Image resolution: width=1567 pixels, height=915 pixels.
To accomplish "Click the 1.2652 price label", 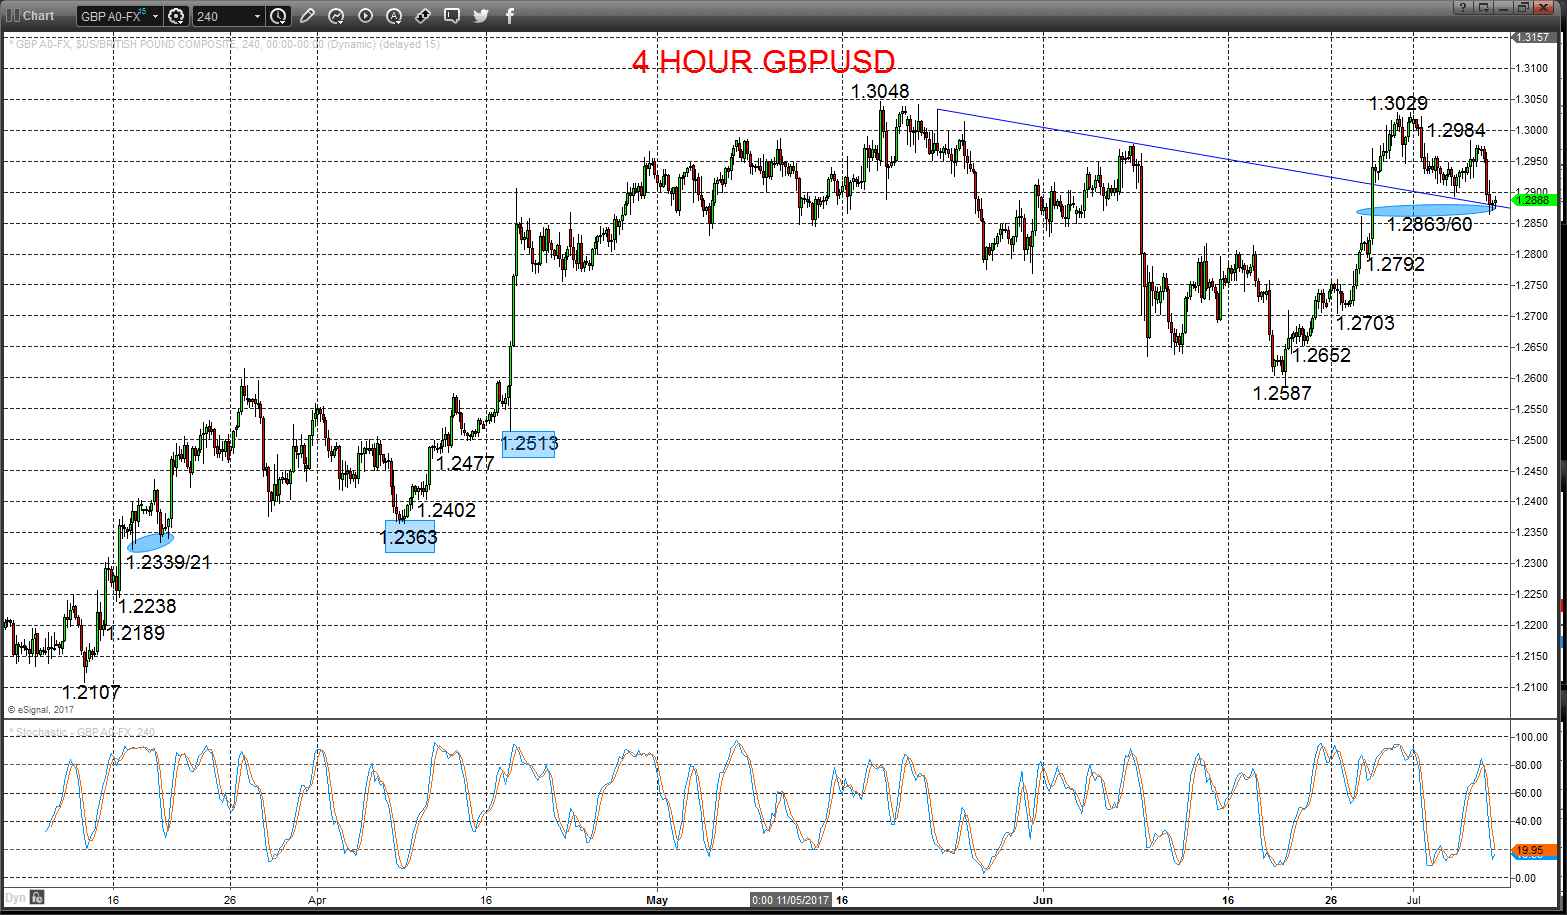I will pyautogui.click(x=1321, y=355).
